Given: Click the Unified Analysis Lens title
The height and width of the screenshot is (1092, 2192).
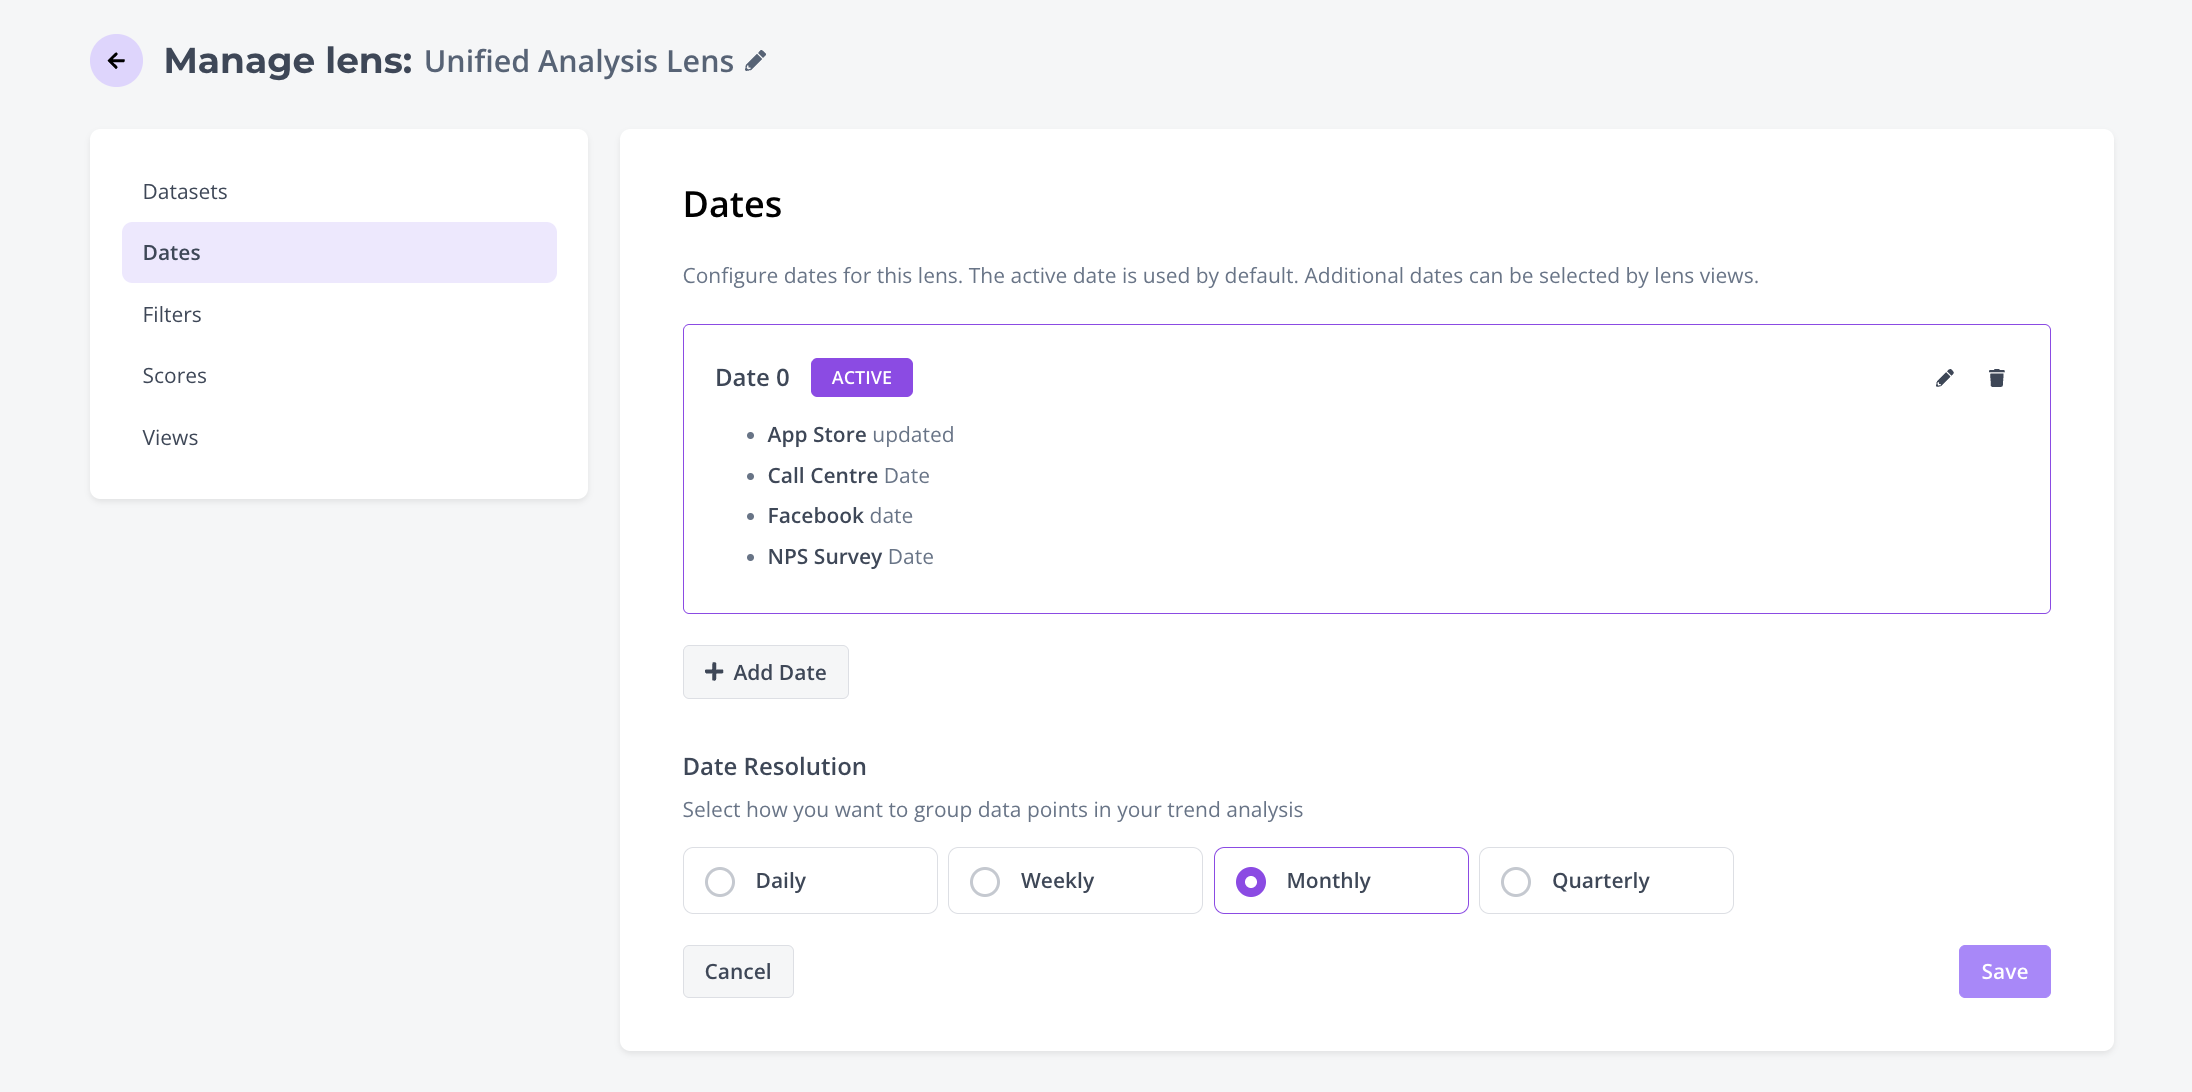Looking at the screenshot, I should coord(578,61).
